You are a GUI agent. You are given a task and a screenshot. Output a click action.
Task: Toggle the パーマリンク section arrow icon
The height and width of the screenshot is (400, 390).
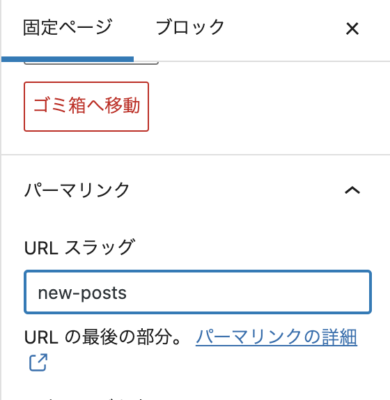[352, 190]
